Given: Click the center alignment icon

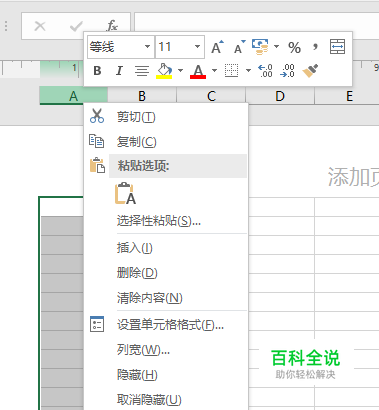Looking at the screenshot, I should click(142, 71).
